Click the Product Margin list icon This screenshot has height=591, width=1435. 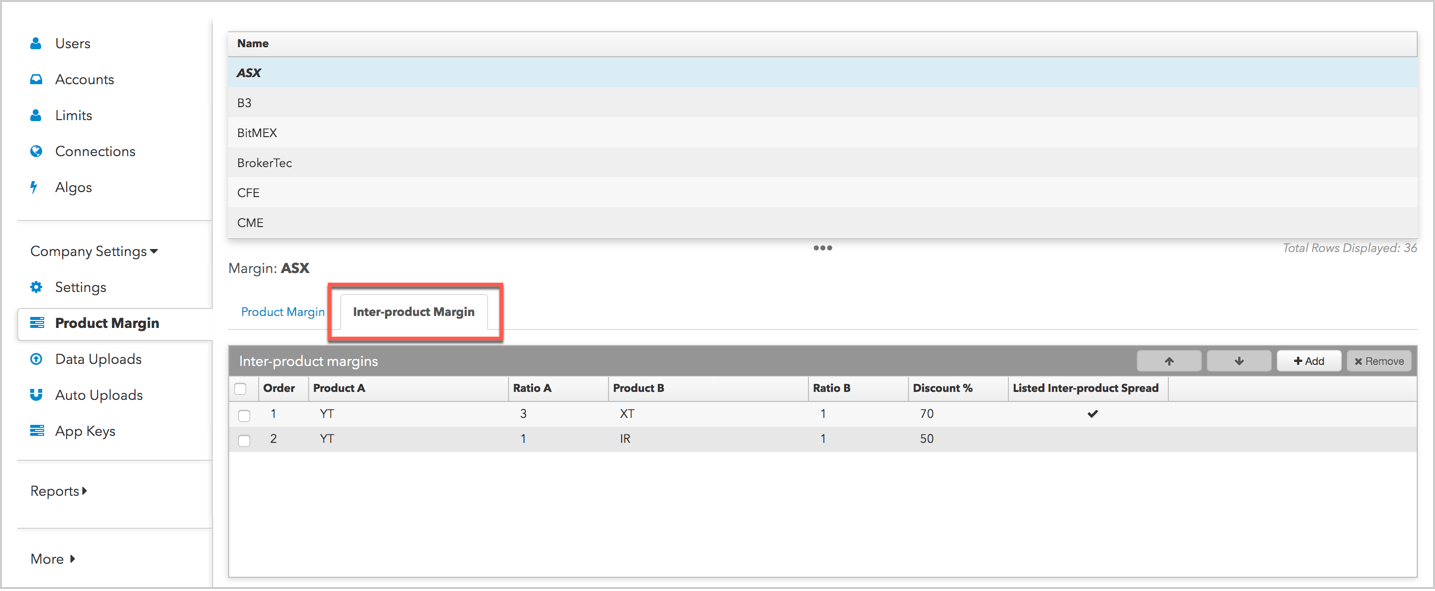tap(37, 324)
